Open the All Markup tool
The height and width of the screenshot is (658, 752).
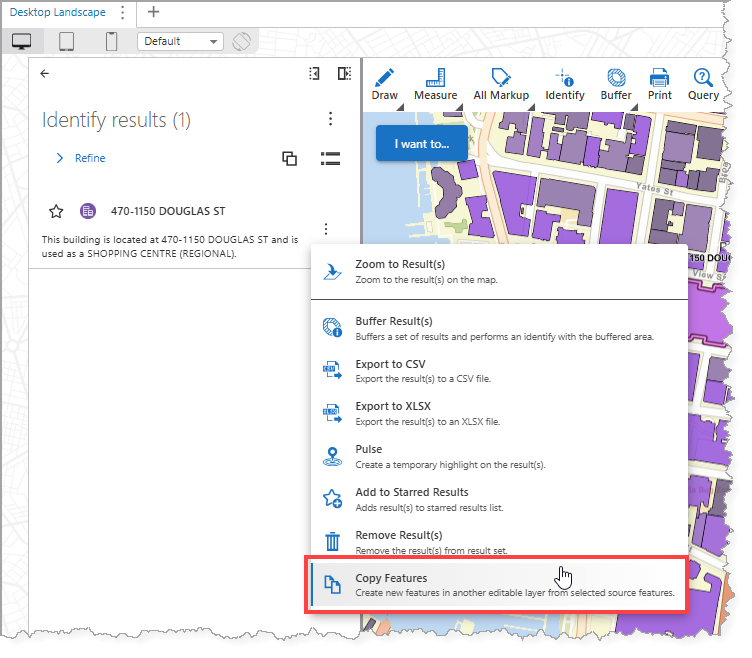(501, 84)
